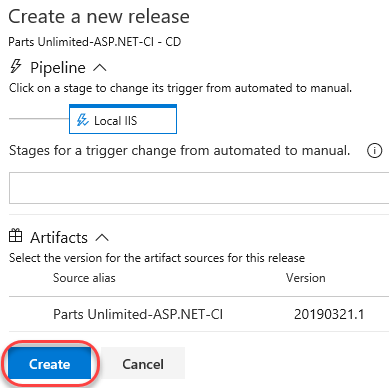The width and height of the screenshot is (389, 388).
Task: Click the Pipeline section heading
Action: tap(58, 68)
